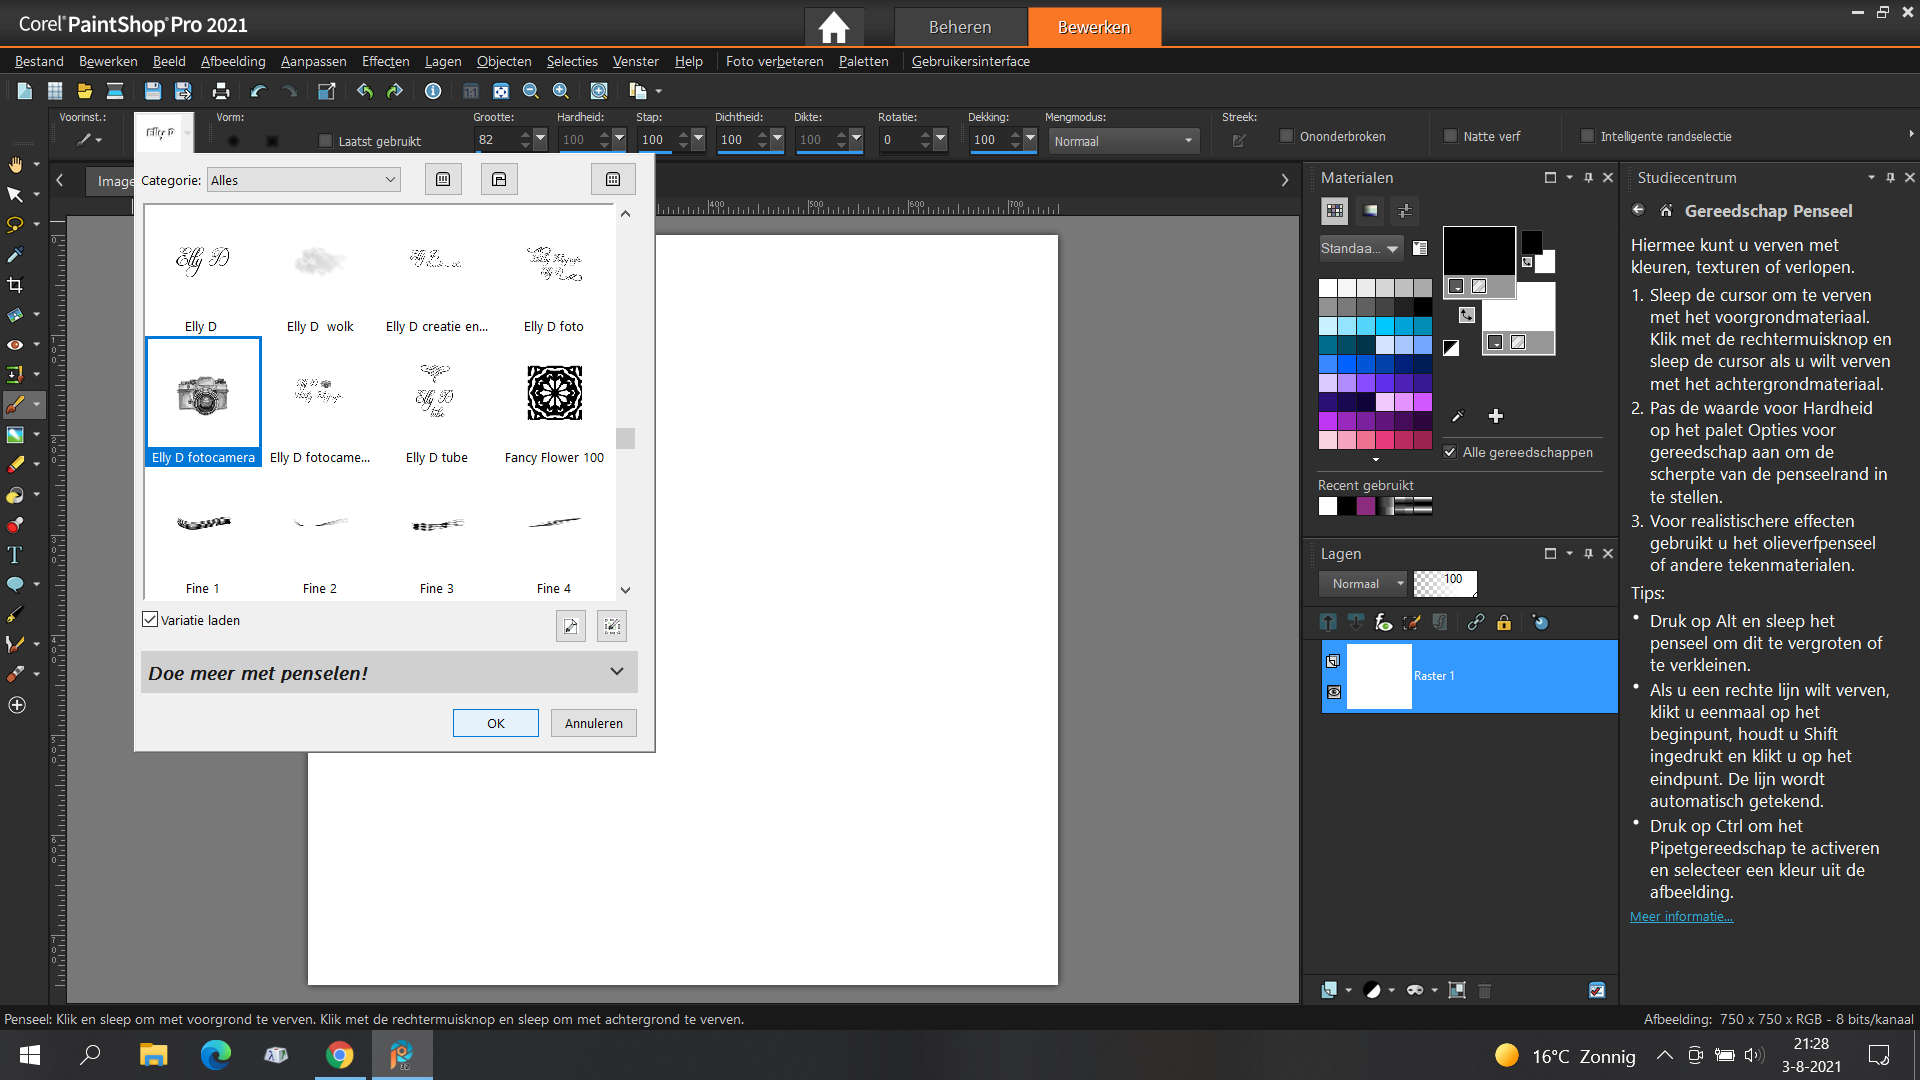Open the layer blend mode Normaal dropdown
Screen dimensions: 1920x1080
1363,584
